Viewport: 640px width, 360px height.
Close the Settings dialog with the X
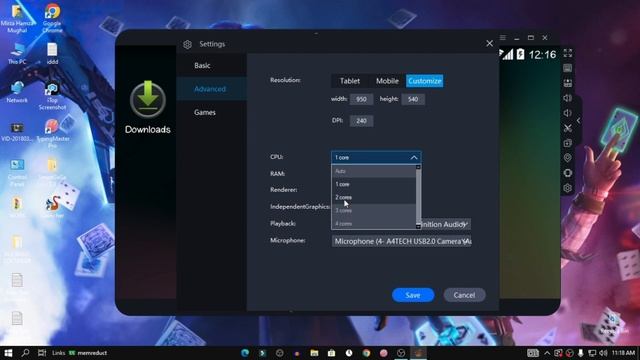click(x=489, y=43)
